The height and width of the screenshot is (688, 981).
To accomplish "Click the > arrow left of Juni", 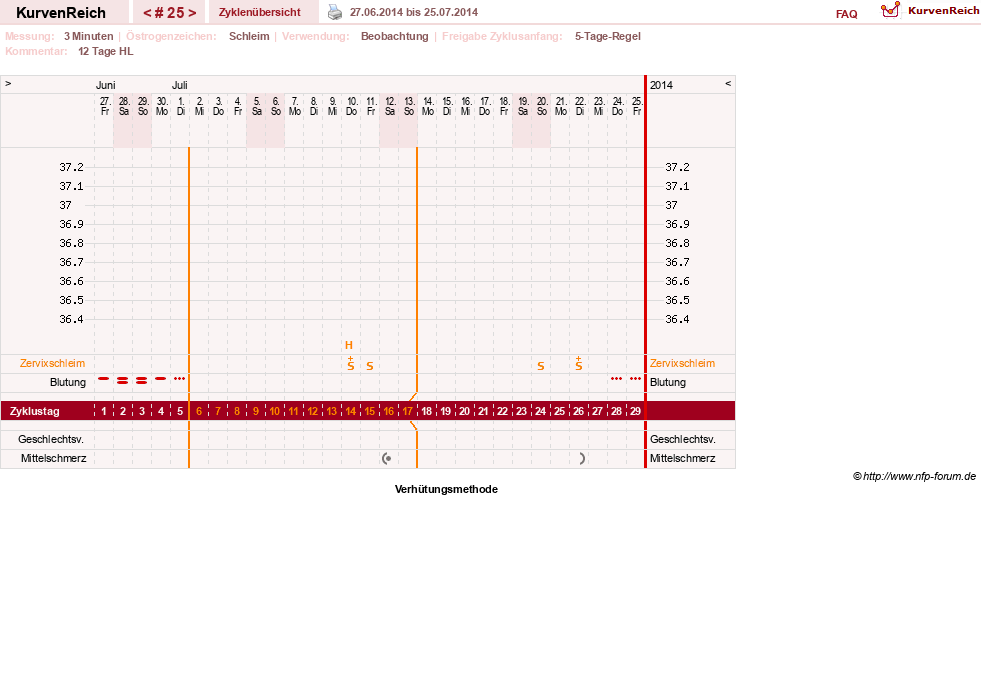I will click(8, 83).
